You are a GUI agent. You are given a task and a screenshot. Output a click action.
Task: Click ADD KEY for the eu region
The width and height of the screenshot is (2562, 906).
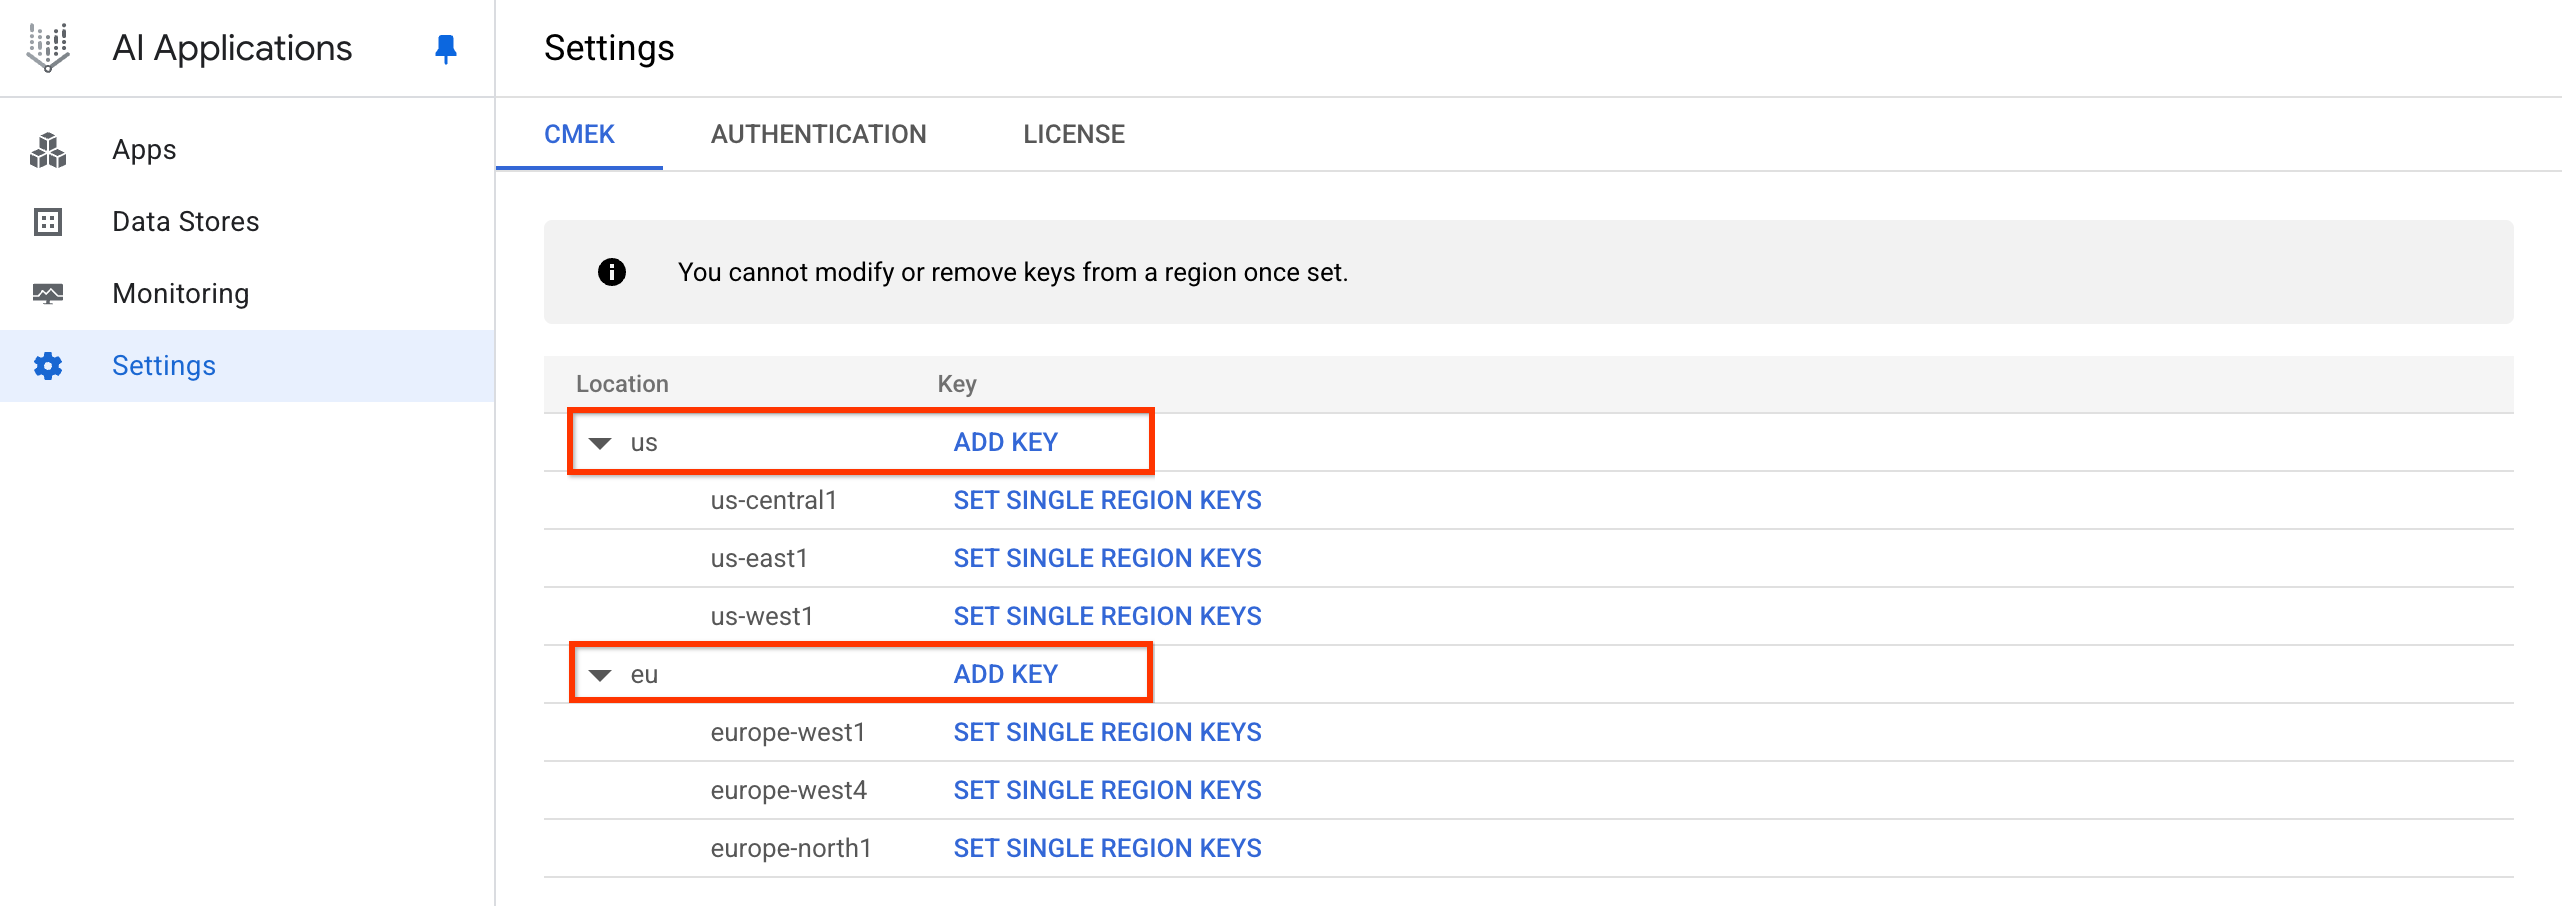tap(1004, 673)
